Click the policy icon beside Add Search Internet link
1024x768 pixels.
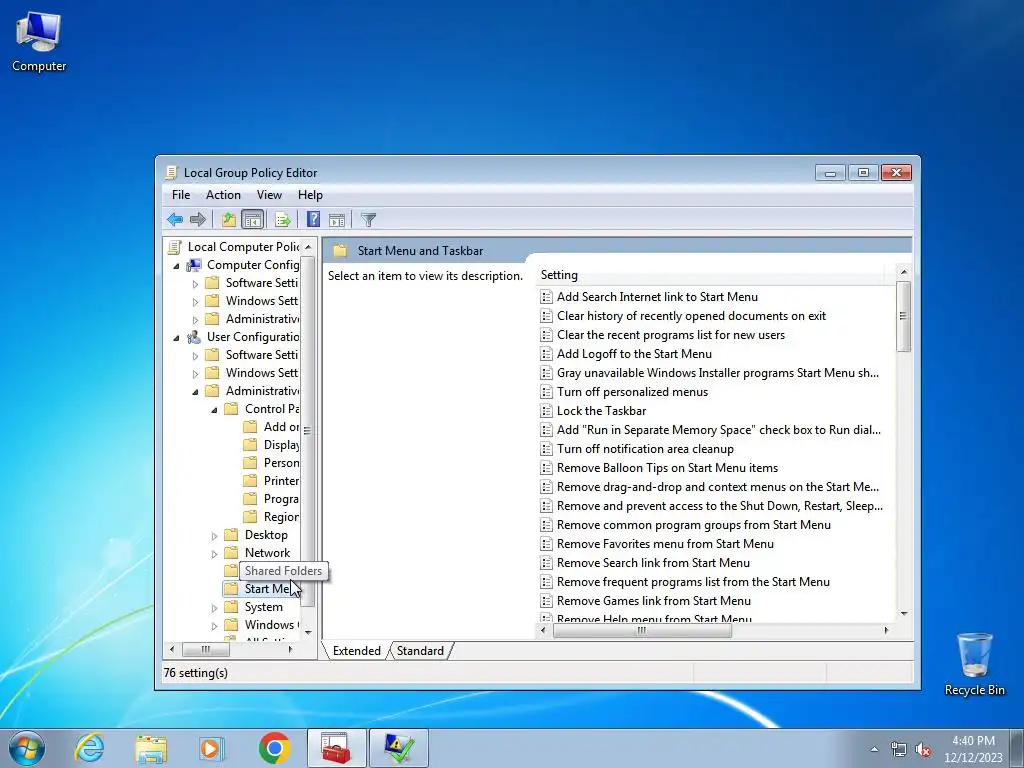point(546,296)
